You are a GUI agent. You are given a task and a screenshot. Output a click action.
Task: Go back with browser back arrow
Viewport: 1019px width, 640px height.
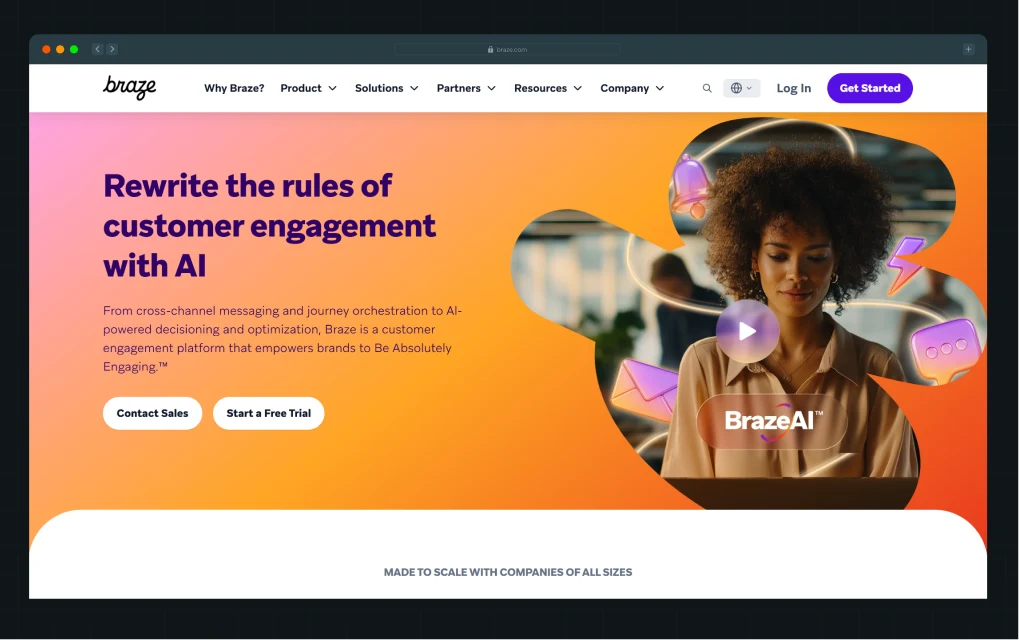point(97,49)
